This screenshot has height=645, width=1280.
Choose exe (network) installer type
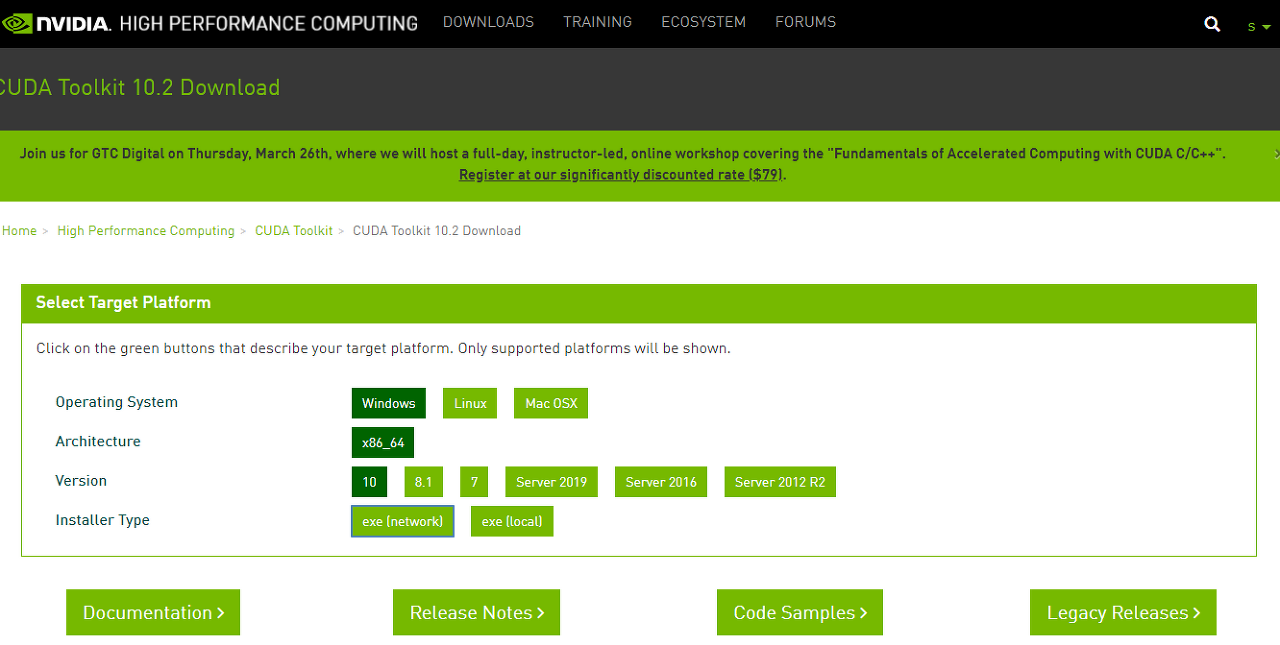(x=403, y=521)
